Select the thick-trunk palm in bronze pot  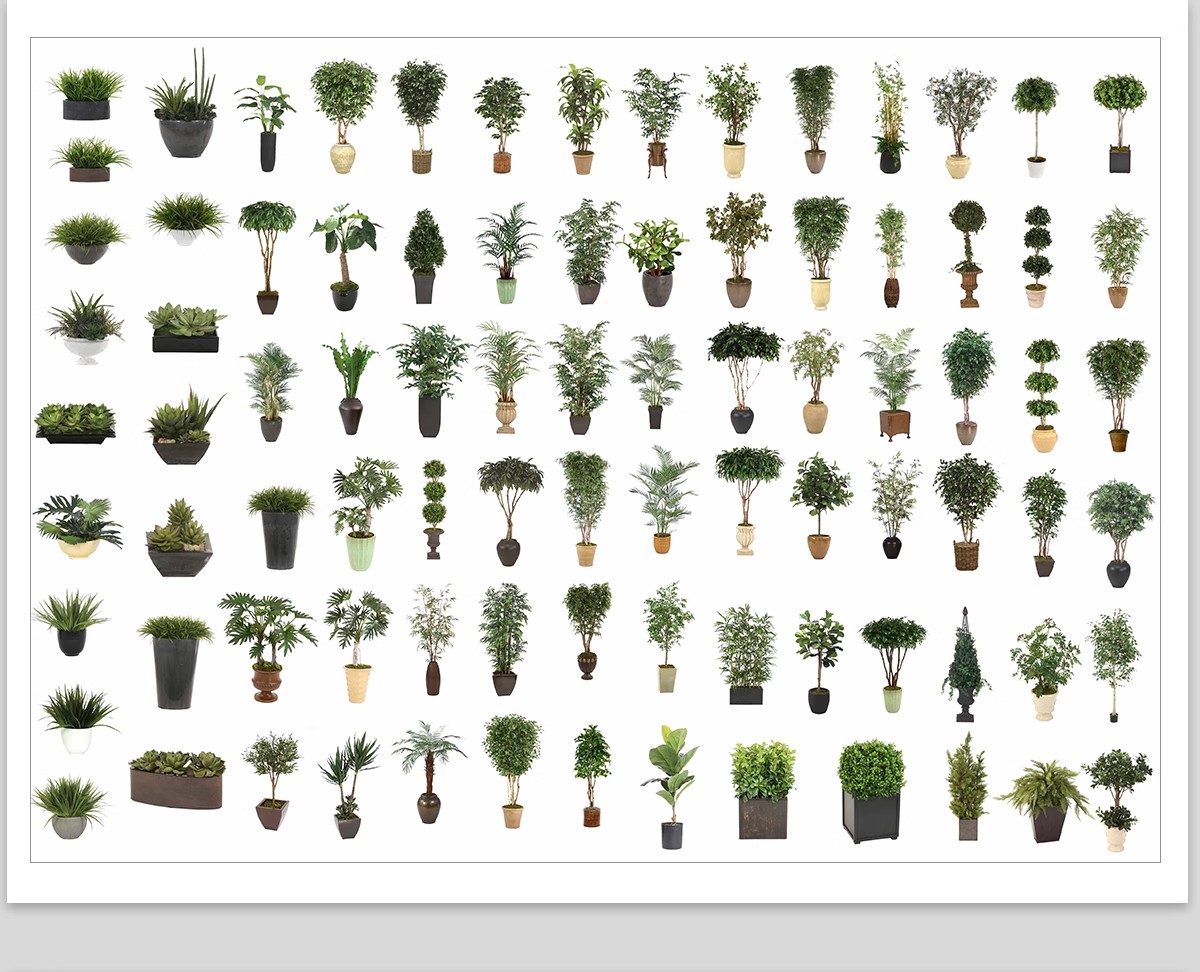tap(429, 773)
